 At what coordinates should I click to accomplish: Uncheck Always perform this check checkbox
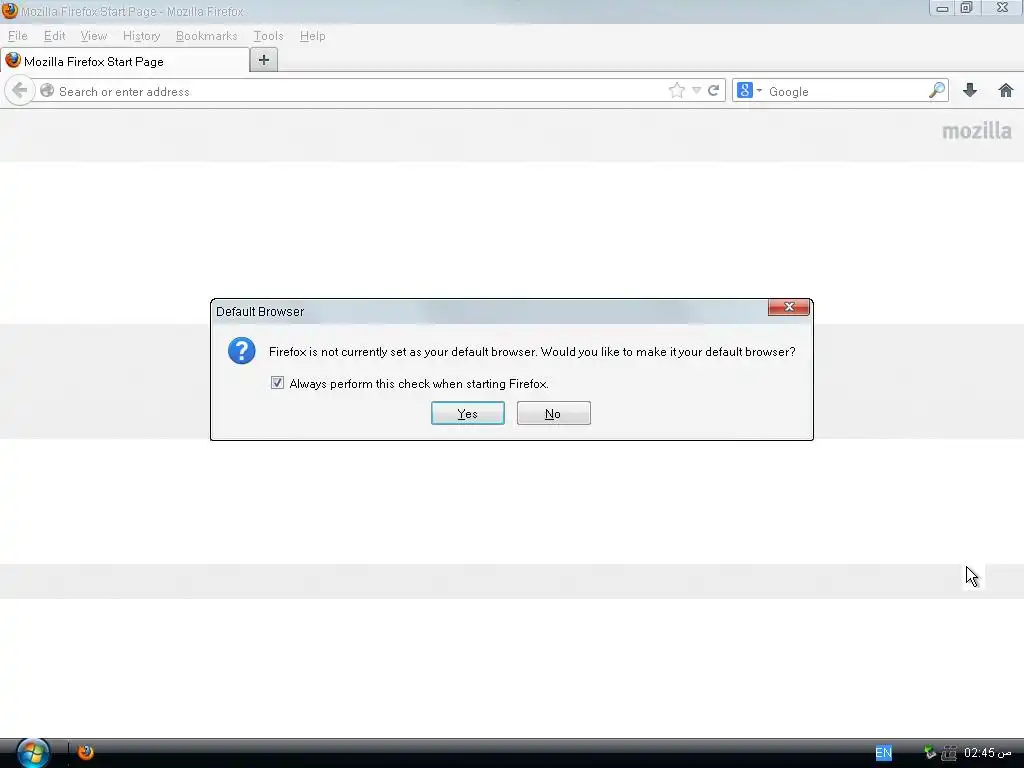pyautogui.click(x=278, y=383)
